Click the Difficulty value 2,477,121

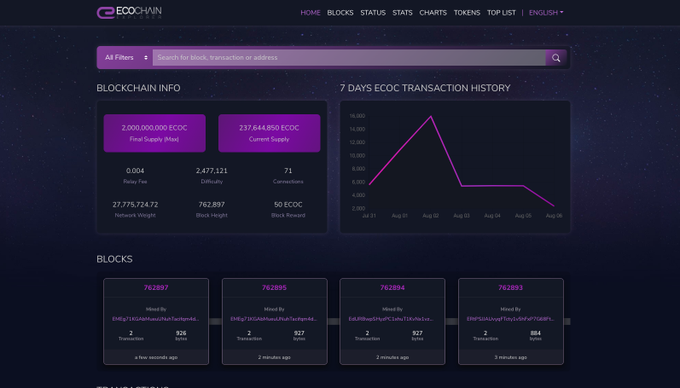tap(212, 171)
